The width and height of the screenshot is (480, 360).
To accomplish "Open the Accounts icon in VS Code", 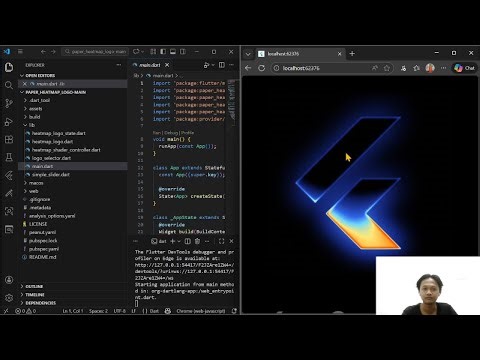I will pos(9,280).
